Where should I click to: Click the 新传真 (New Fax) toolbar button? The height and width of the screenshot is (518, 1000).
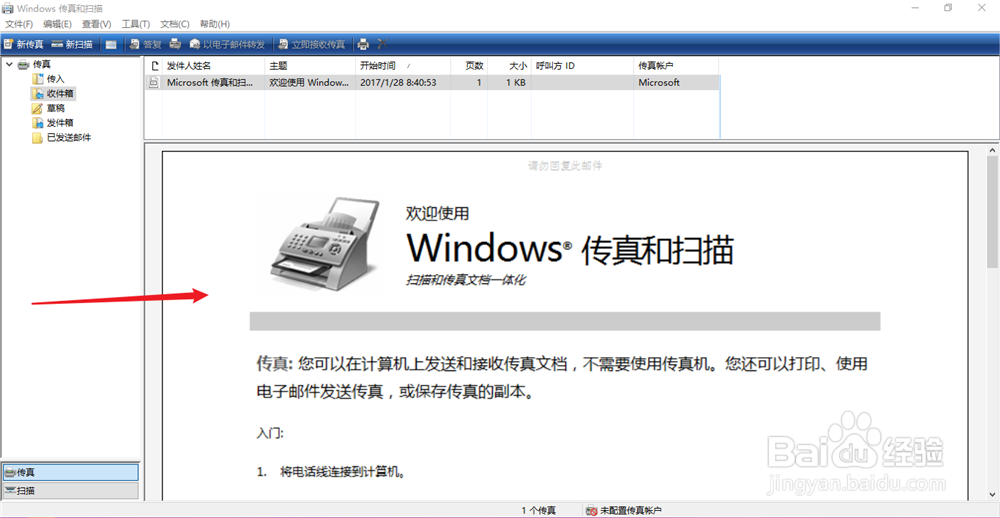24,44
